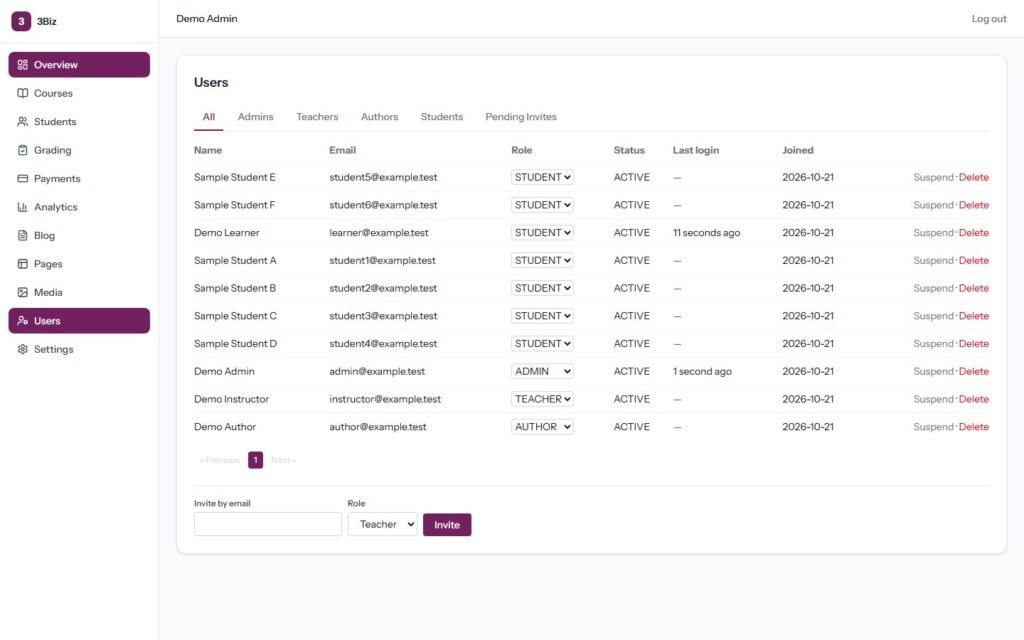The image size is (1024, 640).
Task: Open the invite Role Teacher dropdown
Action: (382, 524)
